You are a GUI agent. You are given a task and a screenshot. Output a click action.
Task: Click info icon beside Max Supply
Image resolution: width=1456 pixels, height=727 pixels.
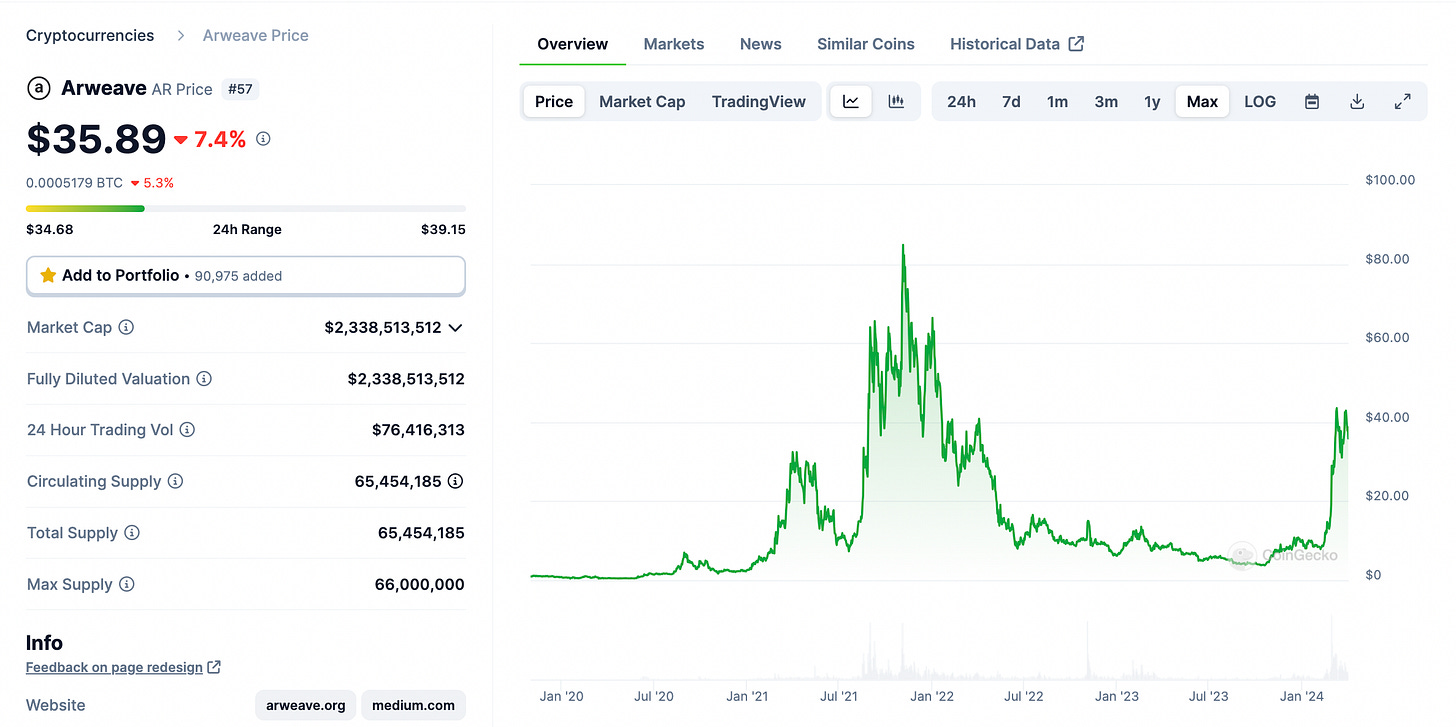(127, 584)
